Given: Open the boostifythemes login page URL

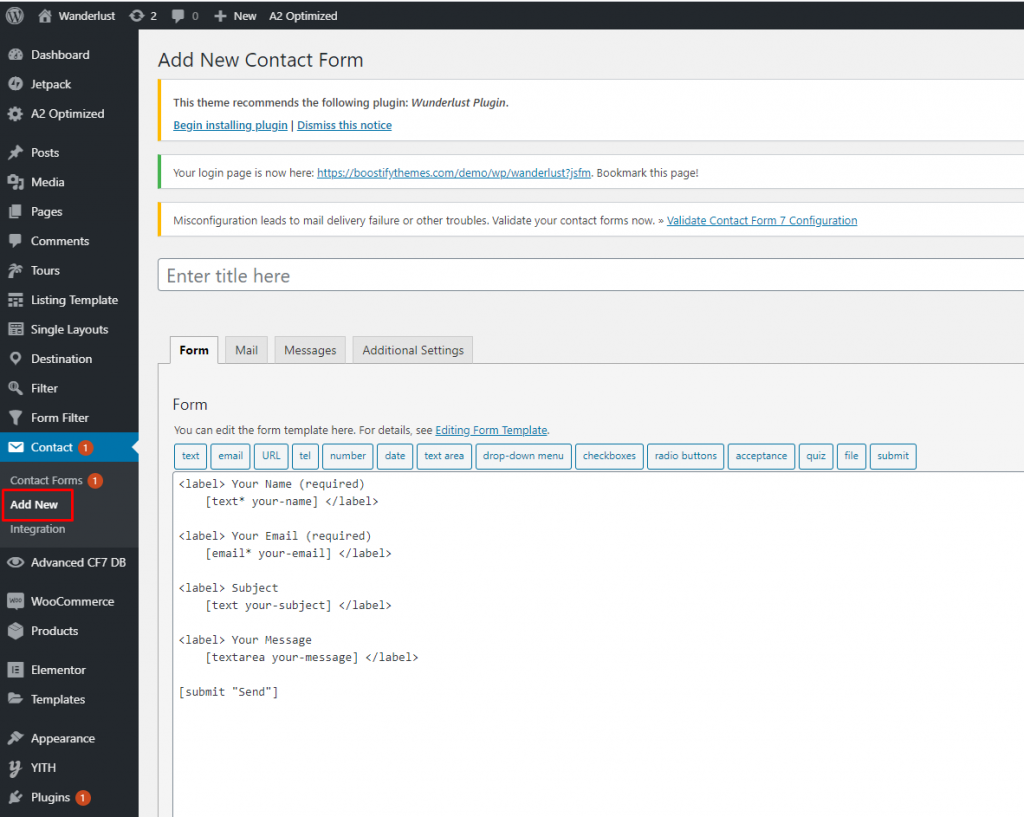Looking at the screenshot, I should tap(454, 173).
